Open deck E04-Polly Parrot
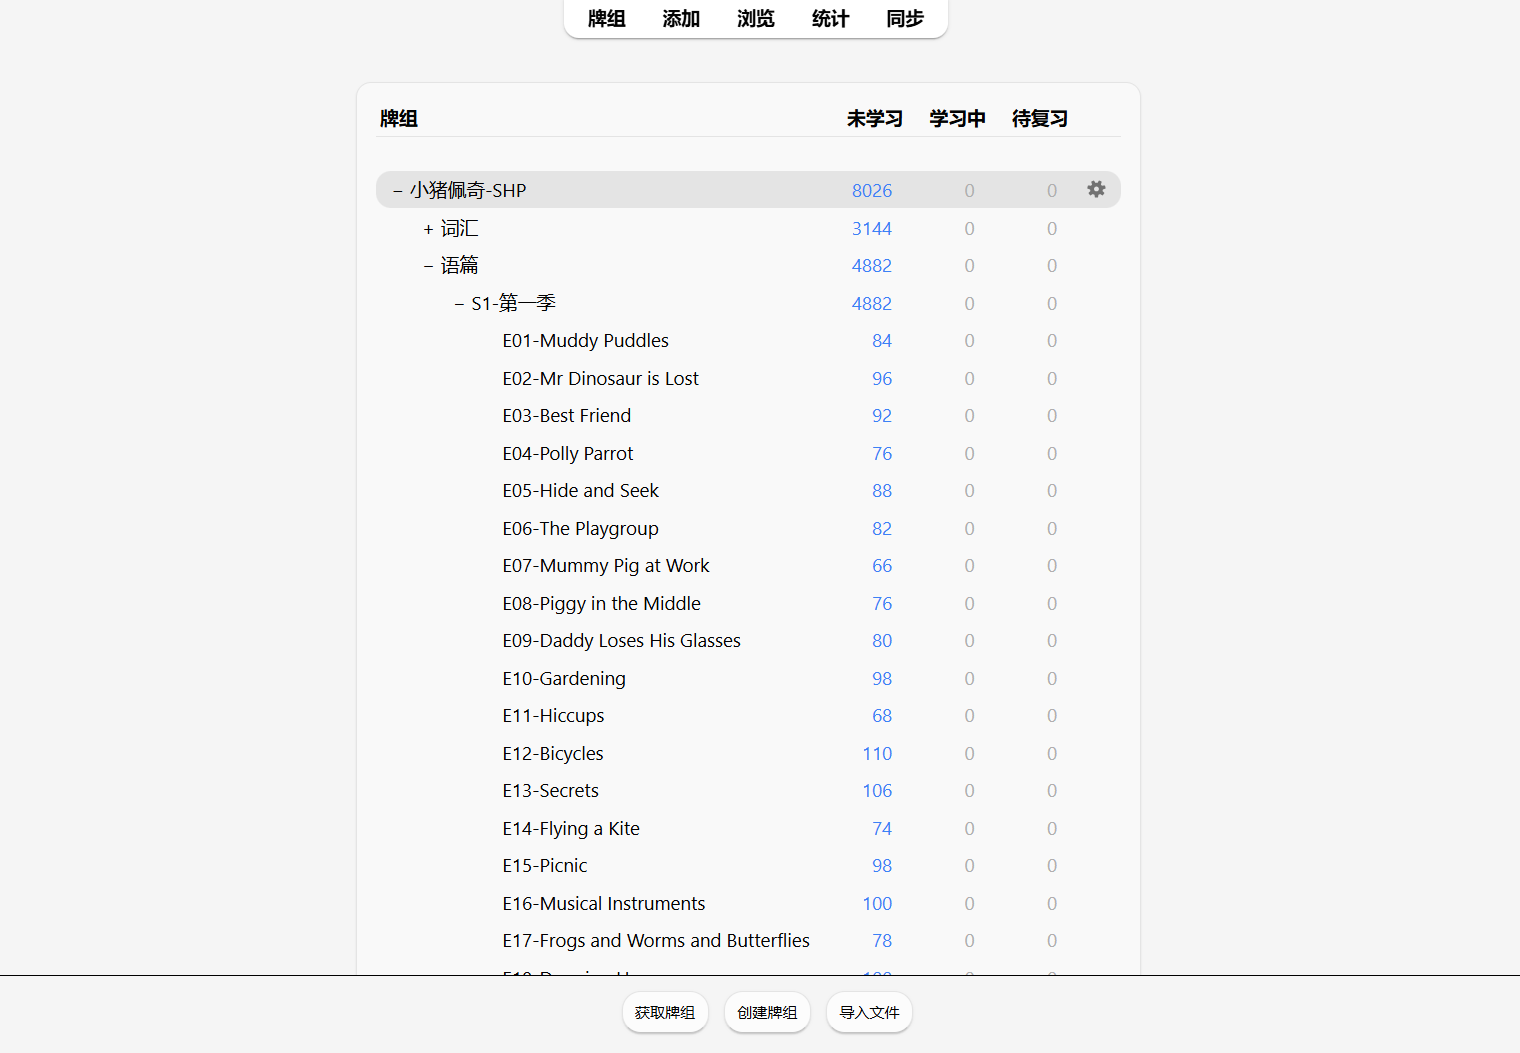Viewport: 1520px width, 1053px height. tap(567, 454)
